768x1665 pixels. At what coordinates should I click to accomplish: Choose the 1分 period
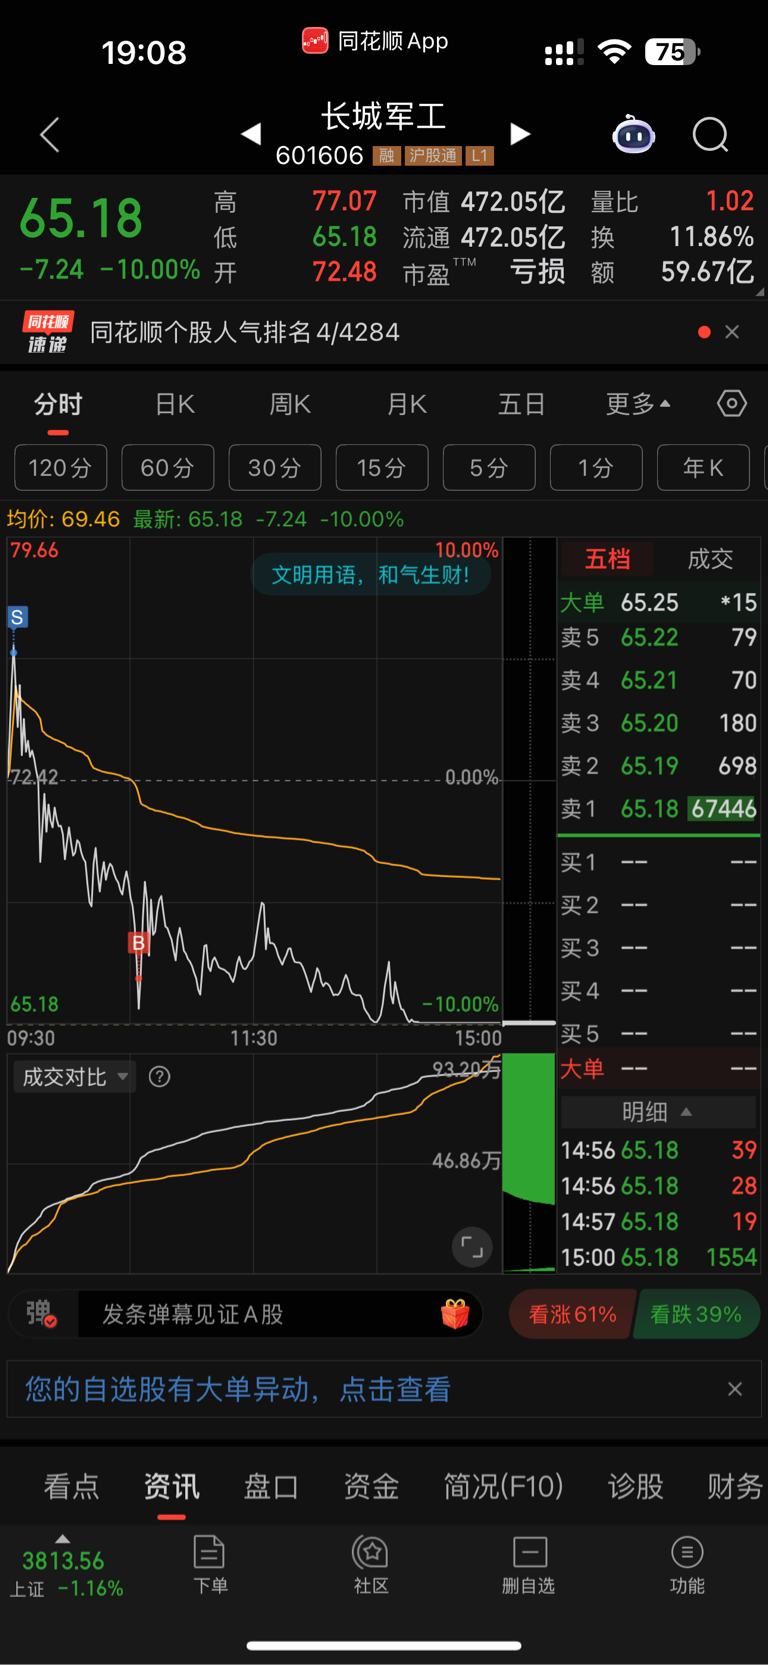point(596,468)
